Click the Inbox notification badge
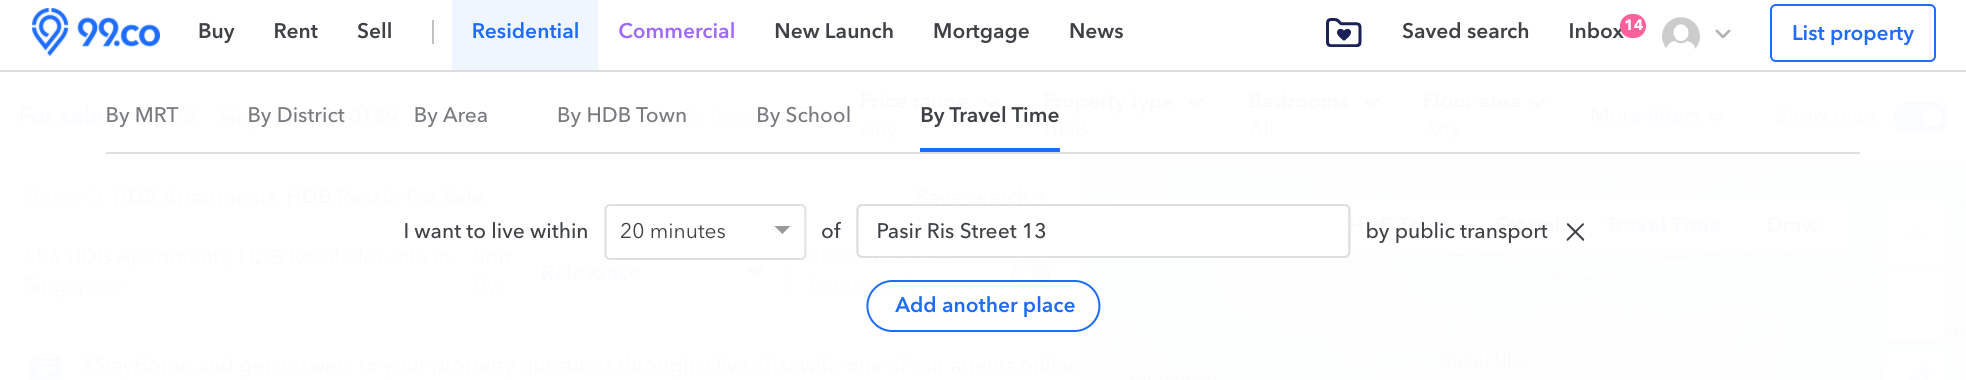1966x380 pixels. [x=1633, y=25]
